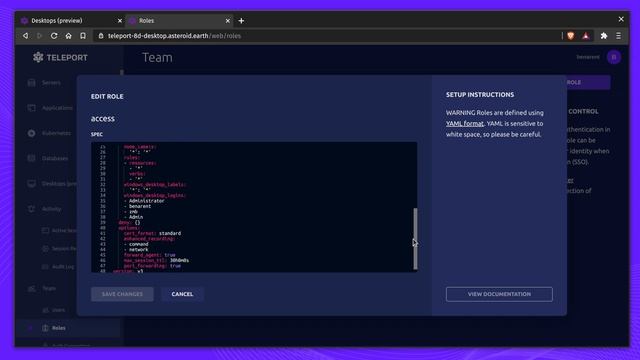Place the cursor on 'cert_format: standard'

152,233
